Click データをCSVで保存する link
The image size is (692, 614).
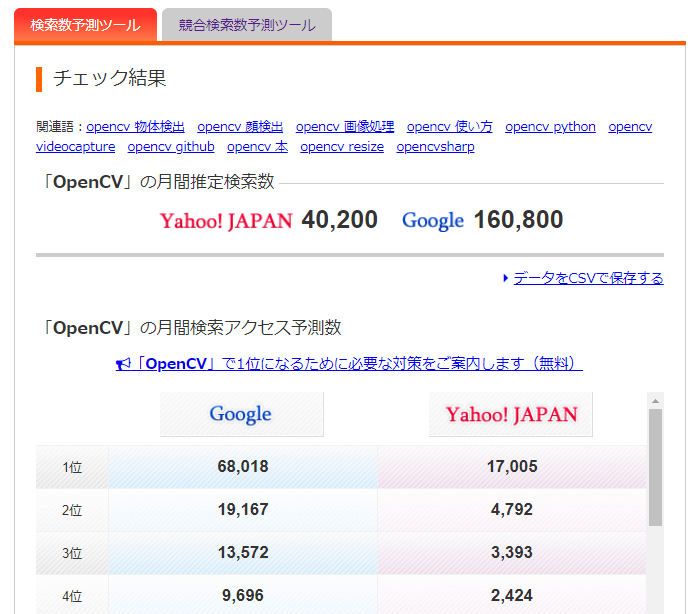pyautogui.click(x=588, y=278)
